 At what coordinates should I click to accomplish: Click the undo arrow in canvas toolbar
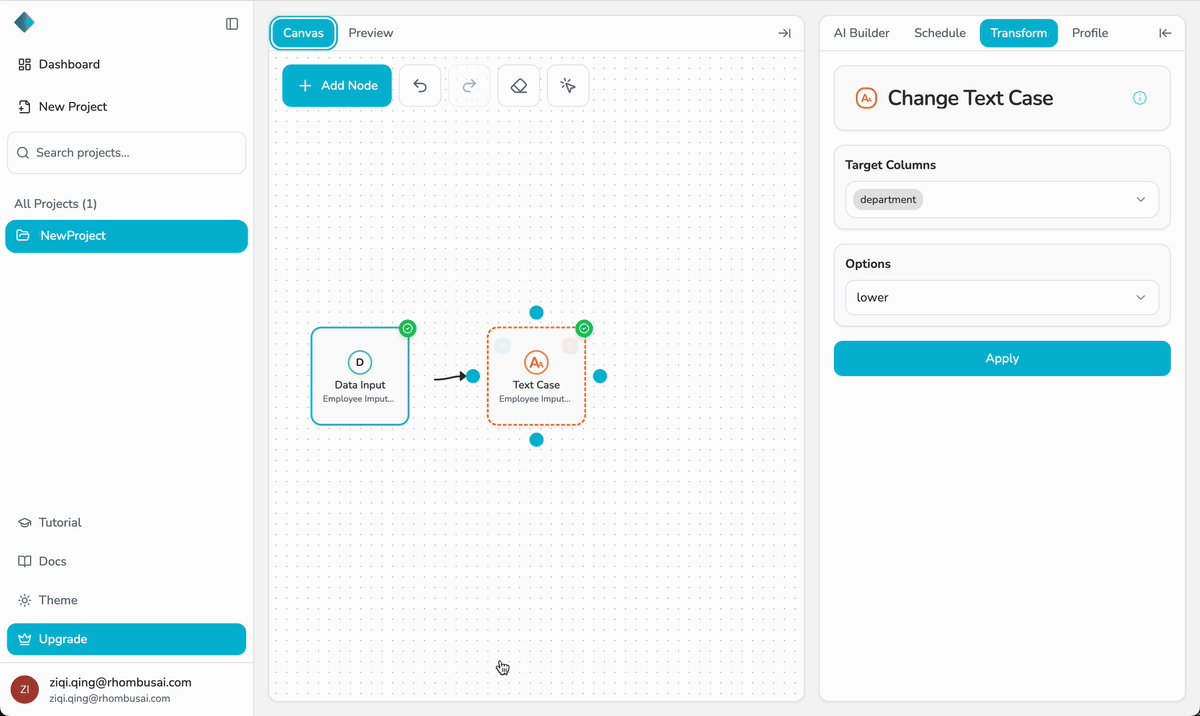420,86
